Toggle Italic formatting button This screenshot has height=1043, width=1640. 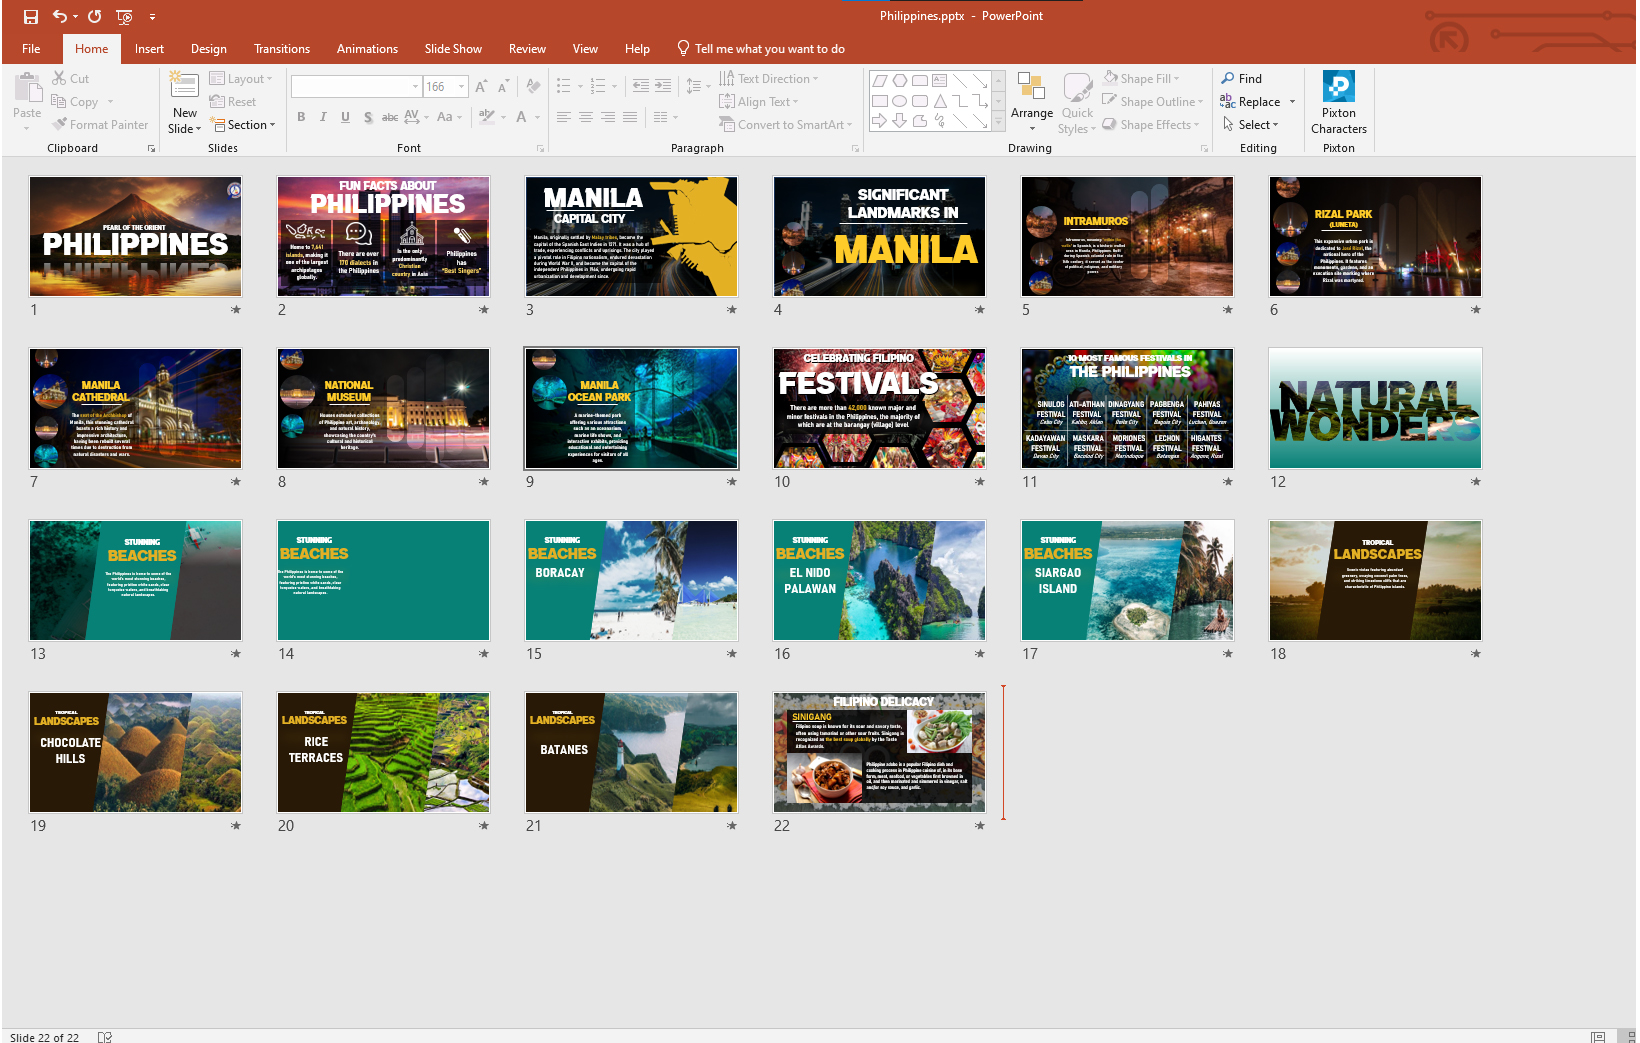(x=323, y=117)
